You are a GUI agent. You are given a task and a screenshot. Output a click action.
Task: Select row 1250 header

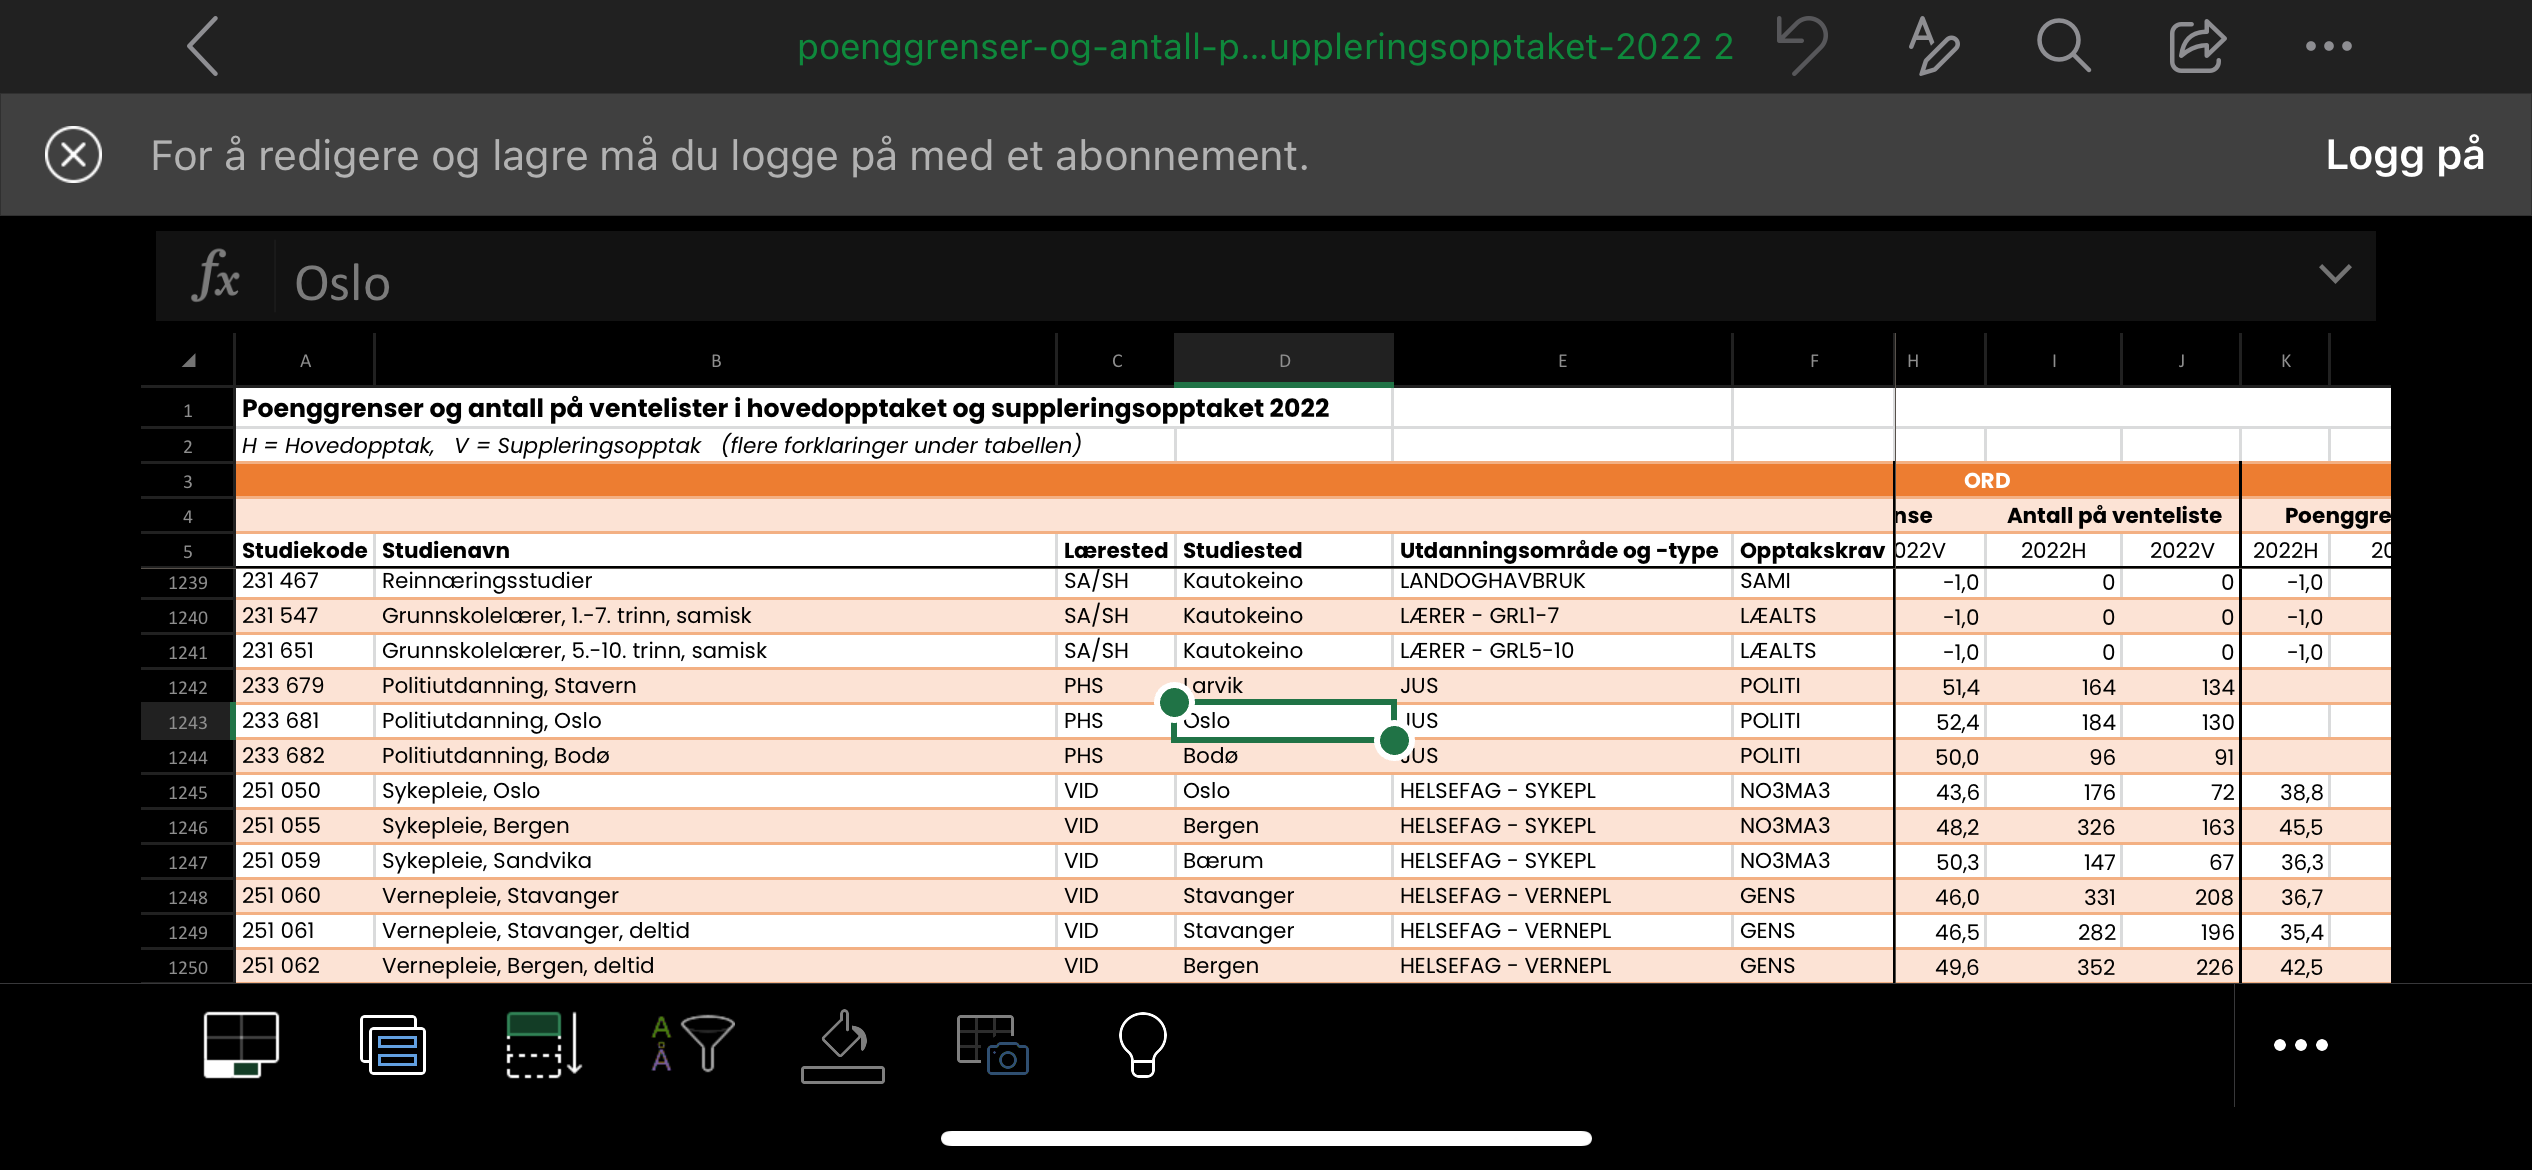(187, 967)
